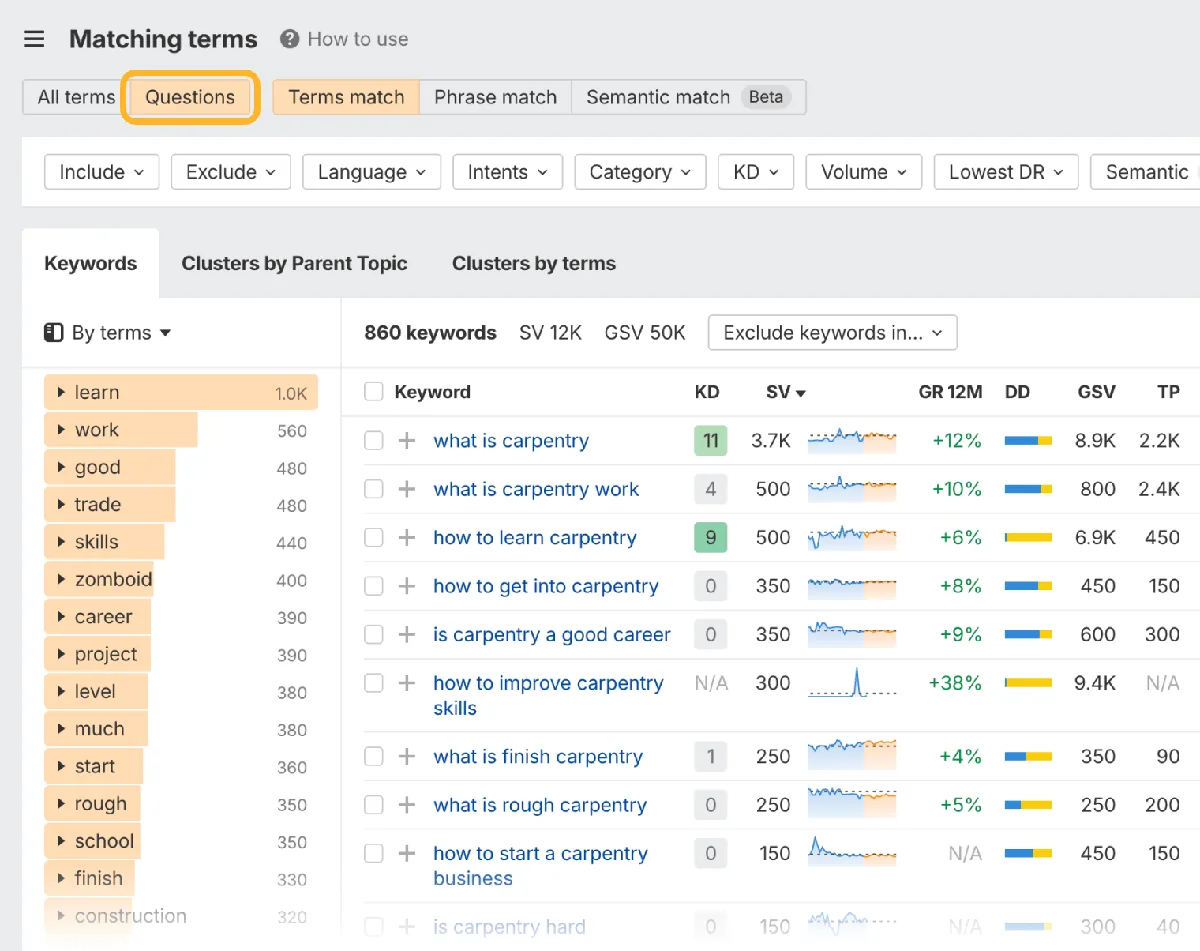This screenshot has height=951, width=1200.
Task: Click the KD badge 11 for 'what is carpentry'
Action: point(711,441)
